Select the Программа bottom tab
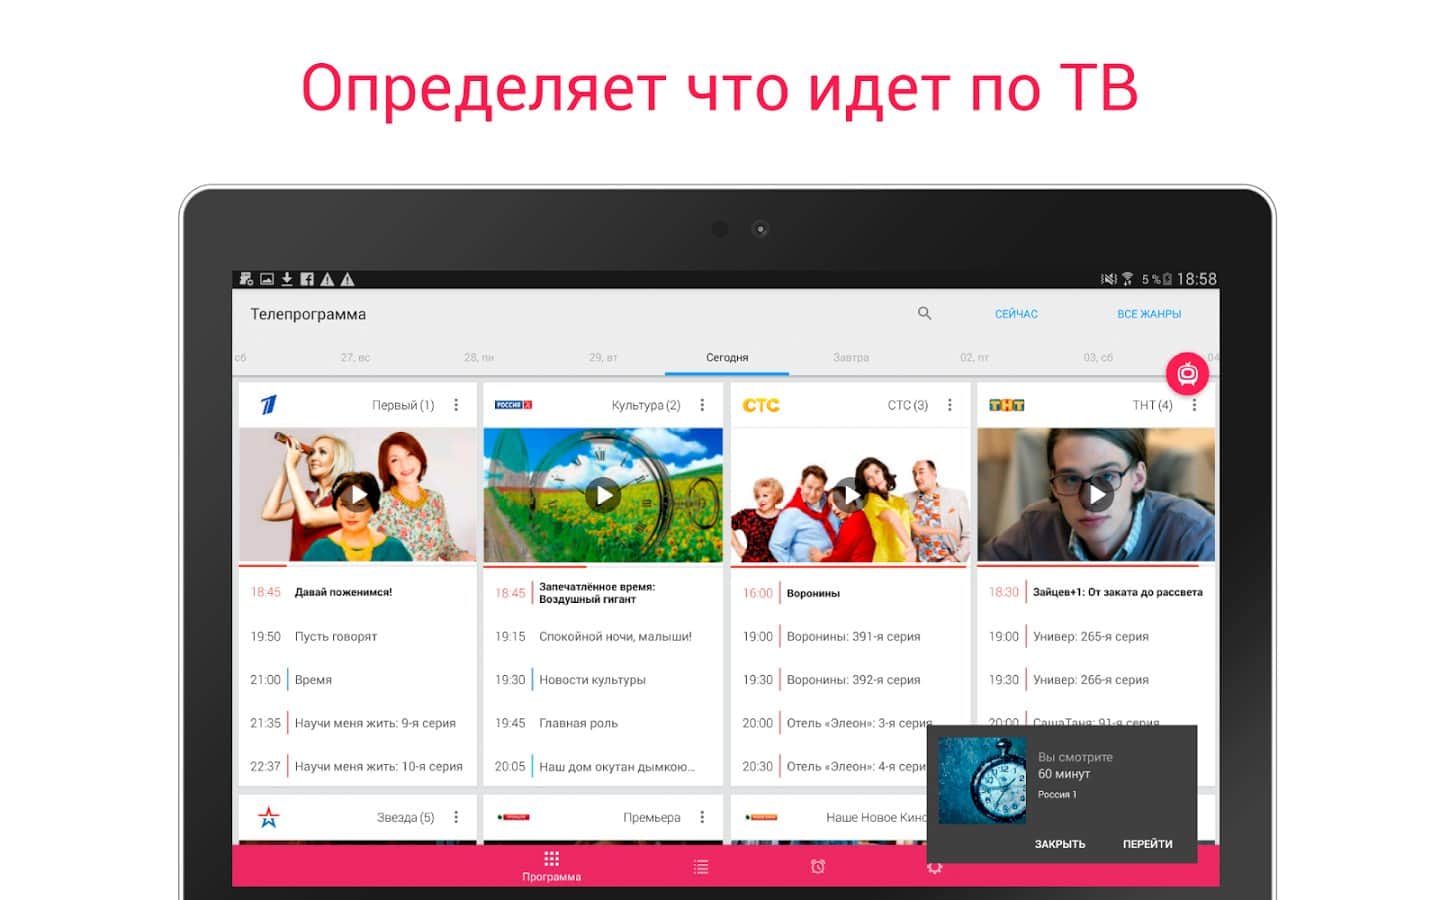The width and height of the screenshot is (1440, 900). click(551, 866)
